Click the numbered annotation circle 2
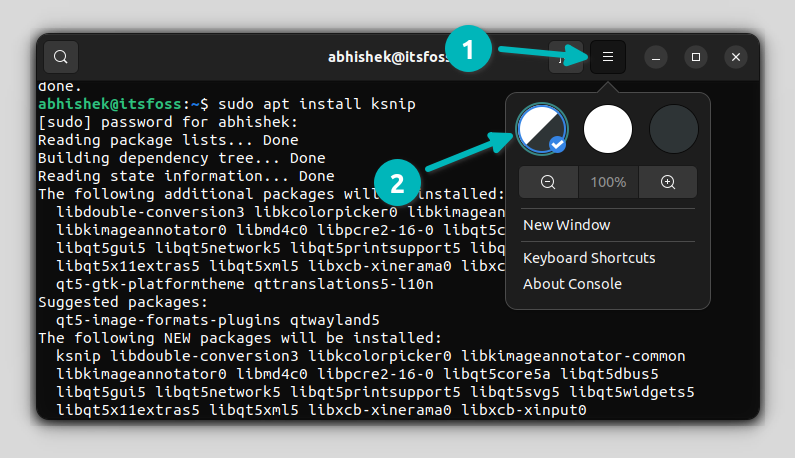Screen dimensions: 795x458 [x=397, y=182]
